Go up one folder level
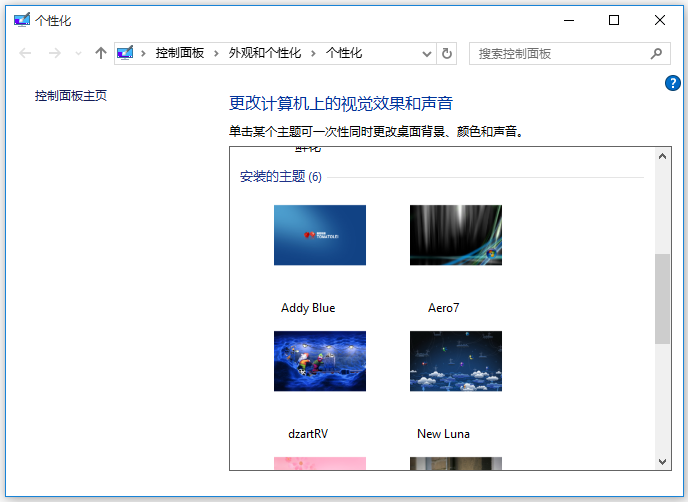Image resolution: width=688 pixels, height=502 pixels. pyautogui.click(x=100, y=53)
